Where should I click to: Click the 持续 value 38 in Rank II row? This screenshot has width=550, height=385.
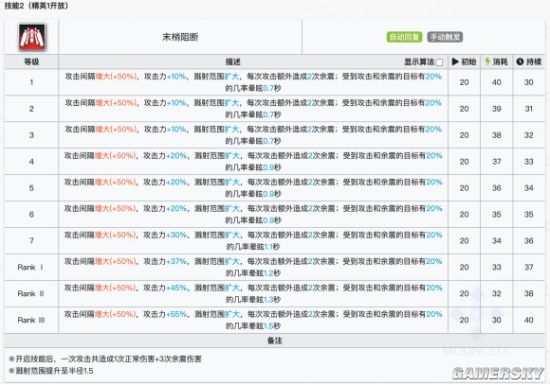[x=529, y=293]
